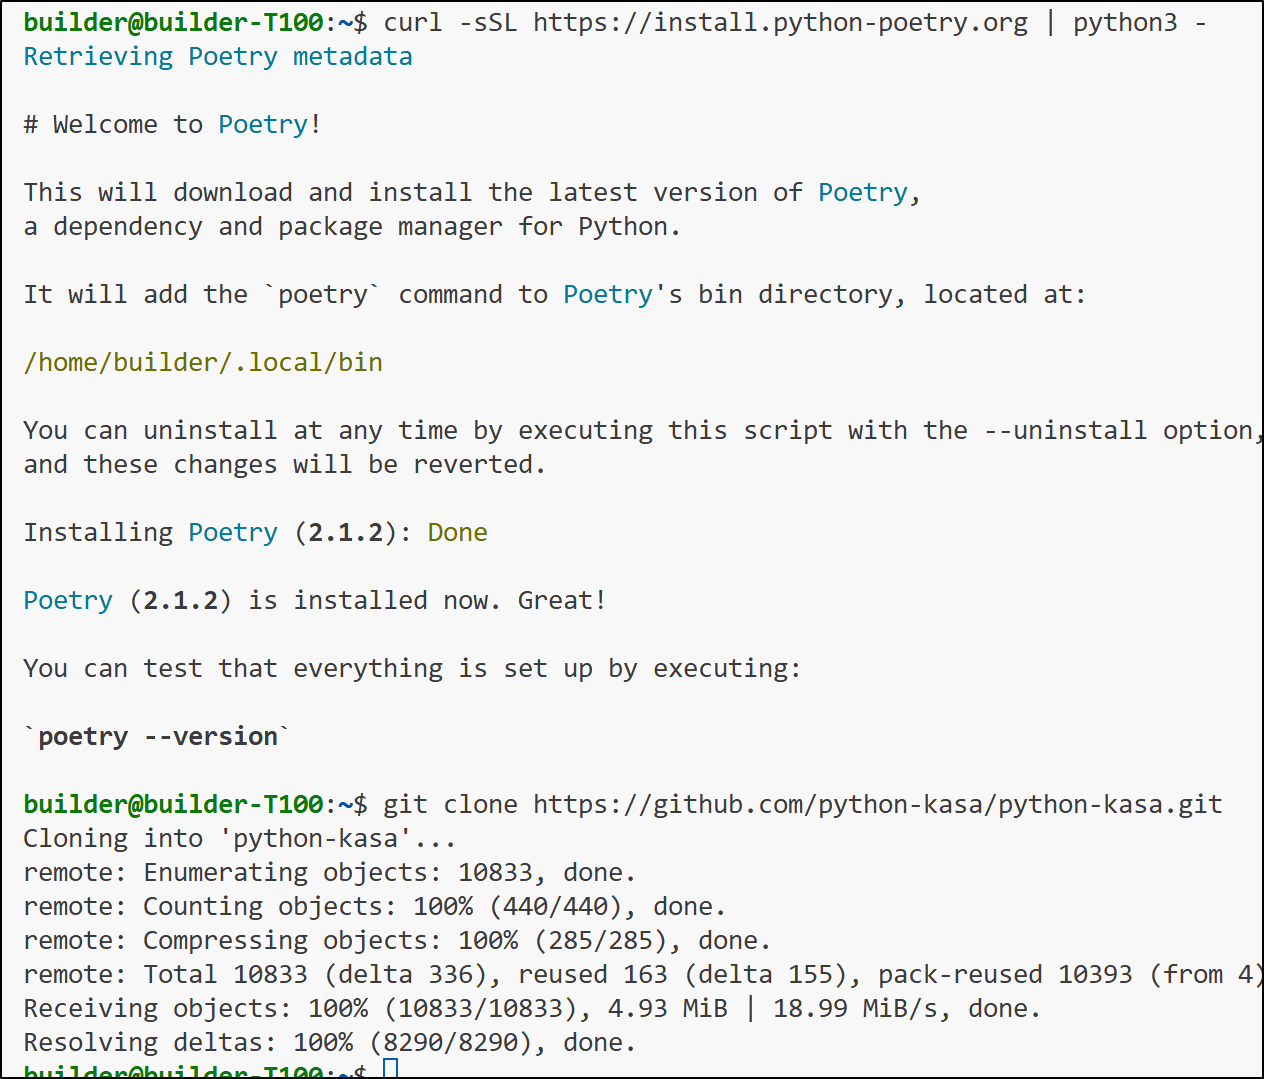
Task: Click the 'Retrieving Poetry metadata' line
Action: [x=218, y=56]
